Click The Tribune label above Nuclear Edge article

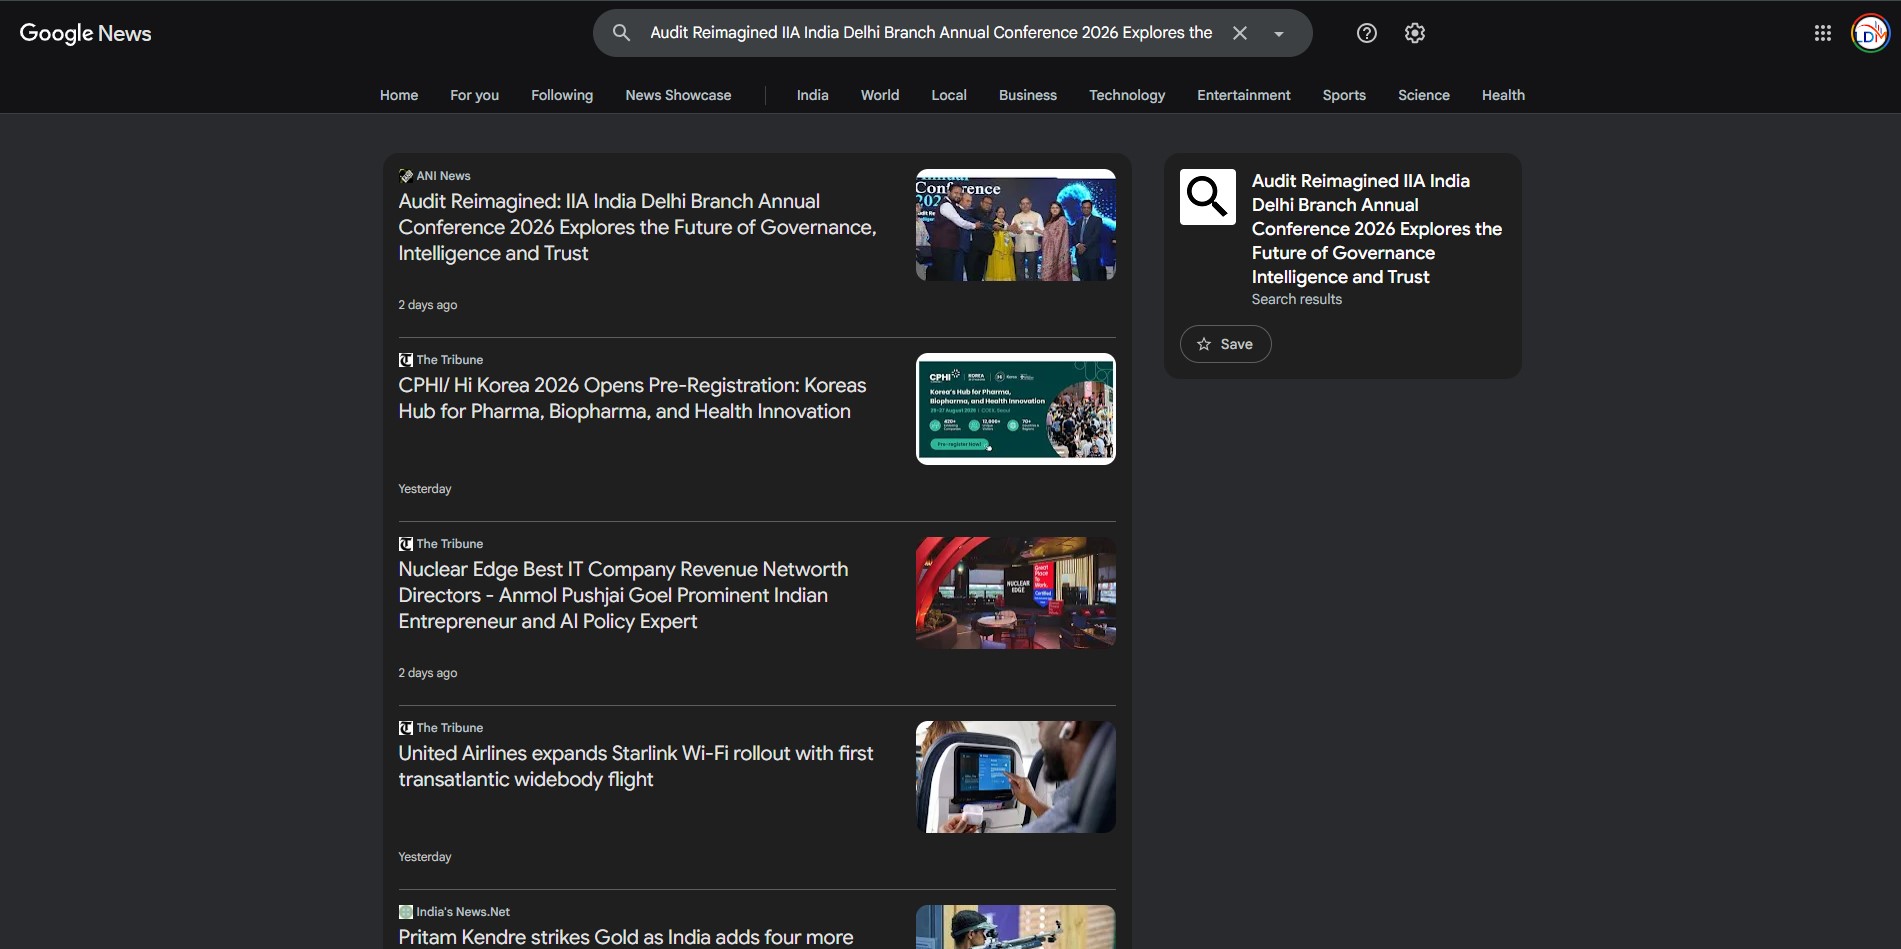click(450, 544)
